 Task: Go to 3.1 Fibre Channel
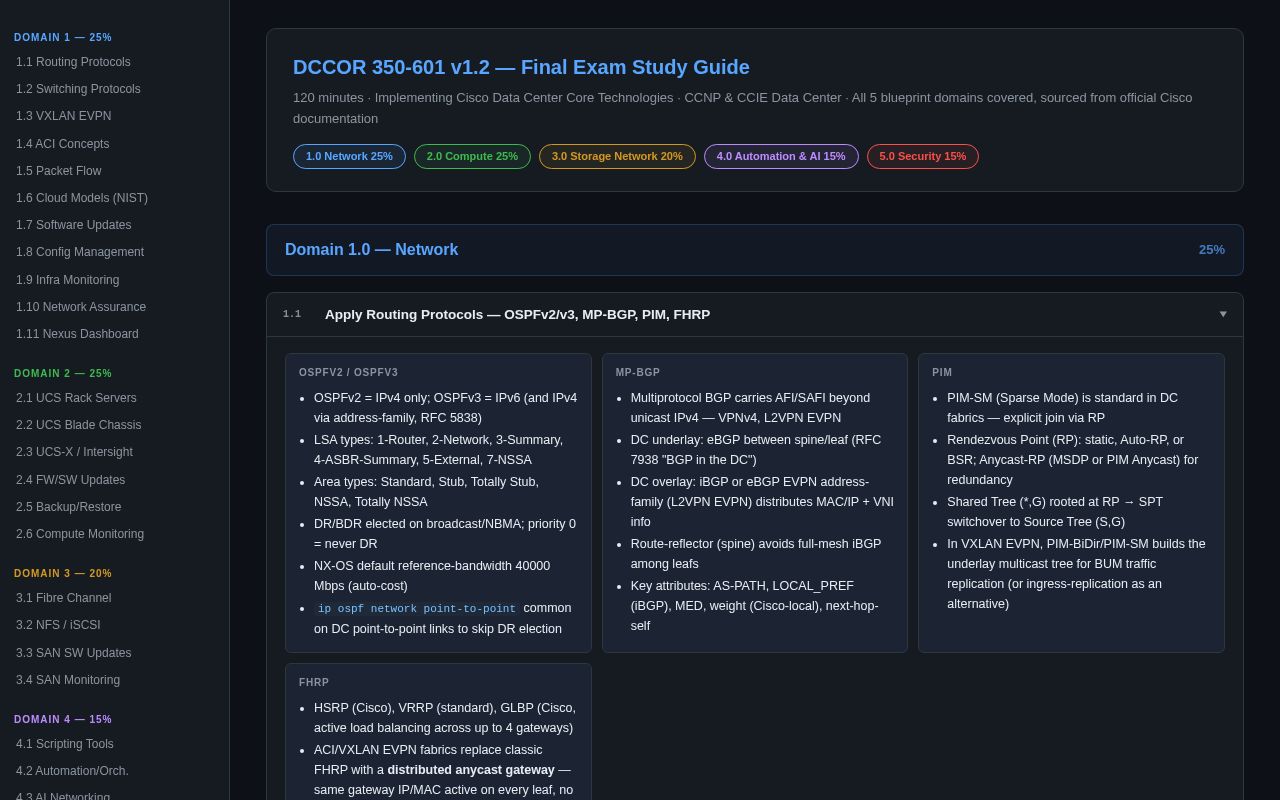point(63,598)
